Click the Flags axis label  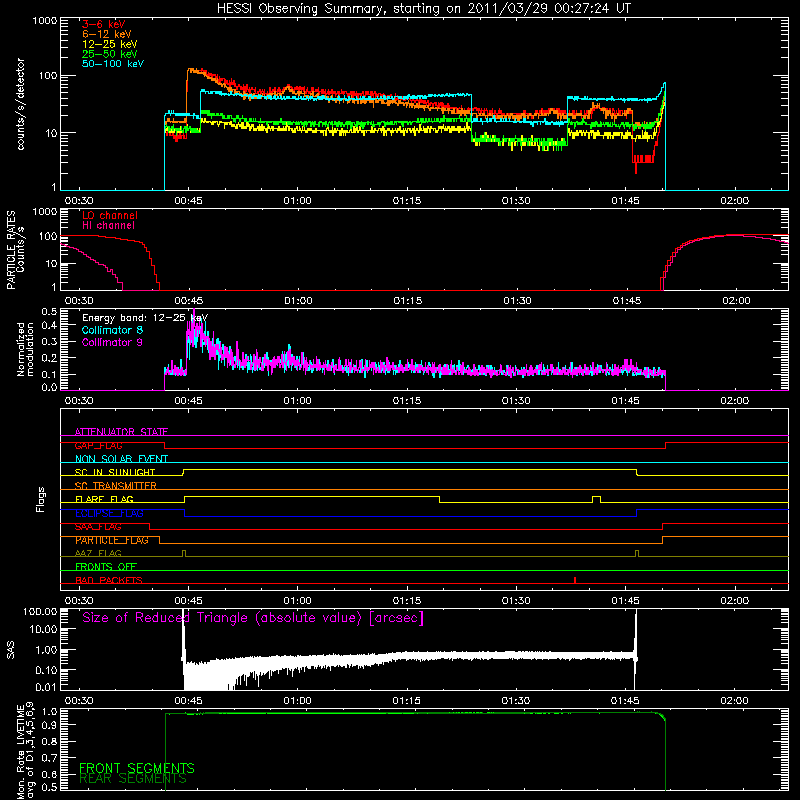coord(41,500)
